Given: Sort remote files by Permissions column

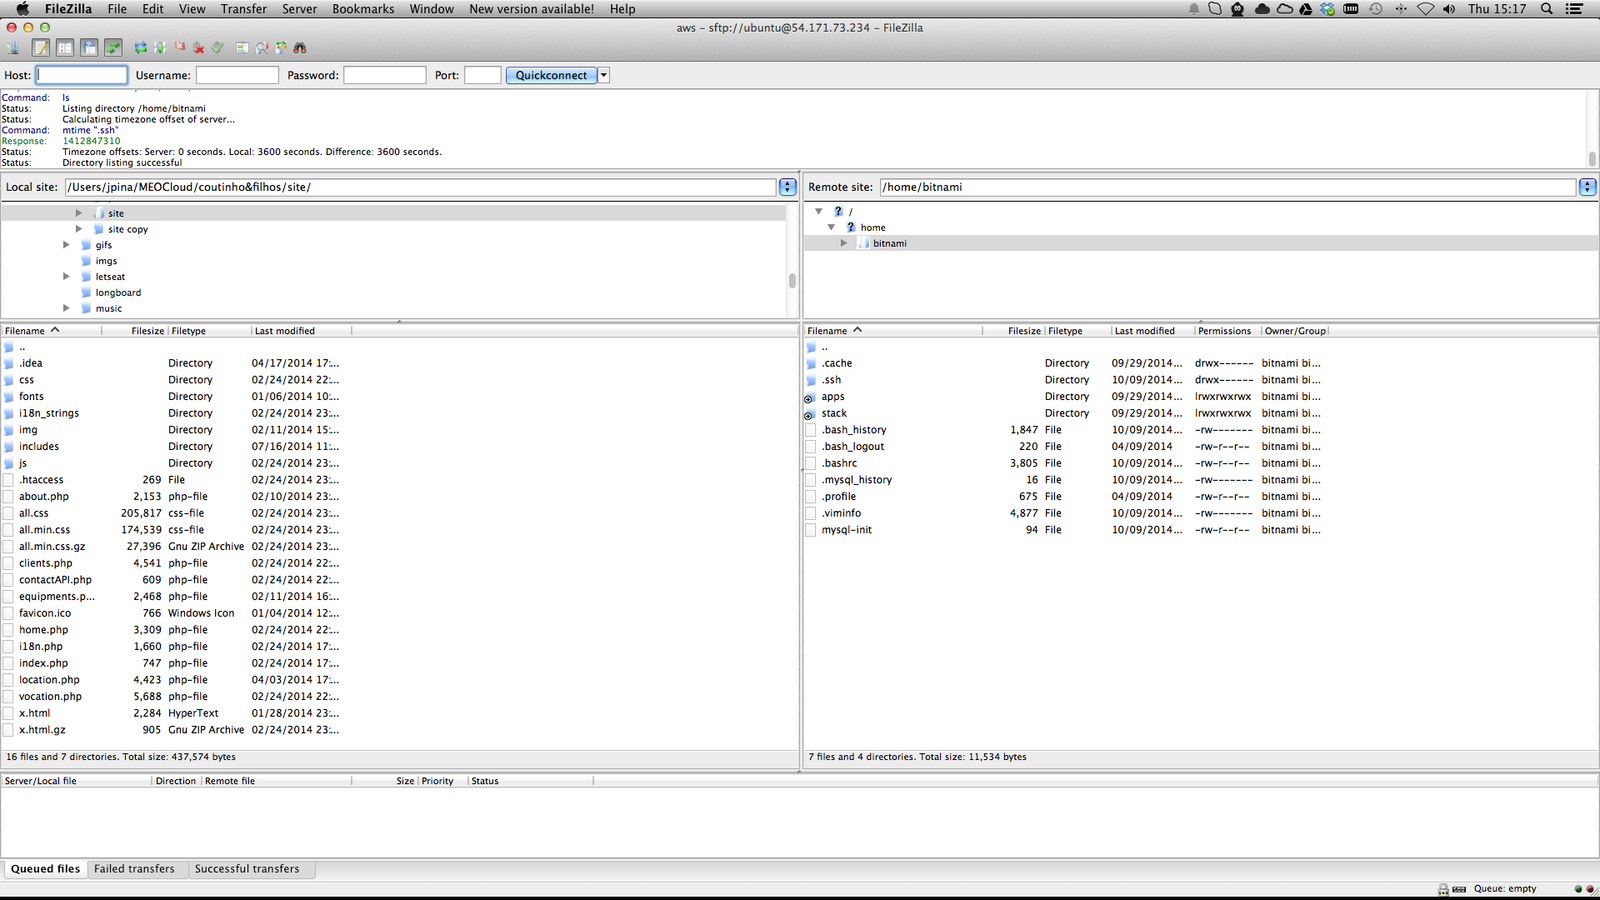Looking at the screenshot, I should (1225, 331).
